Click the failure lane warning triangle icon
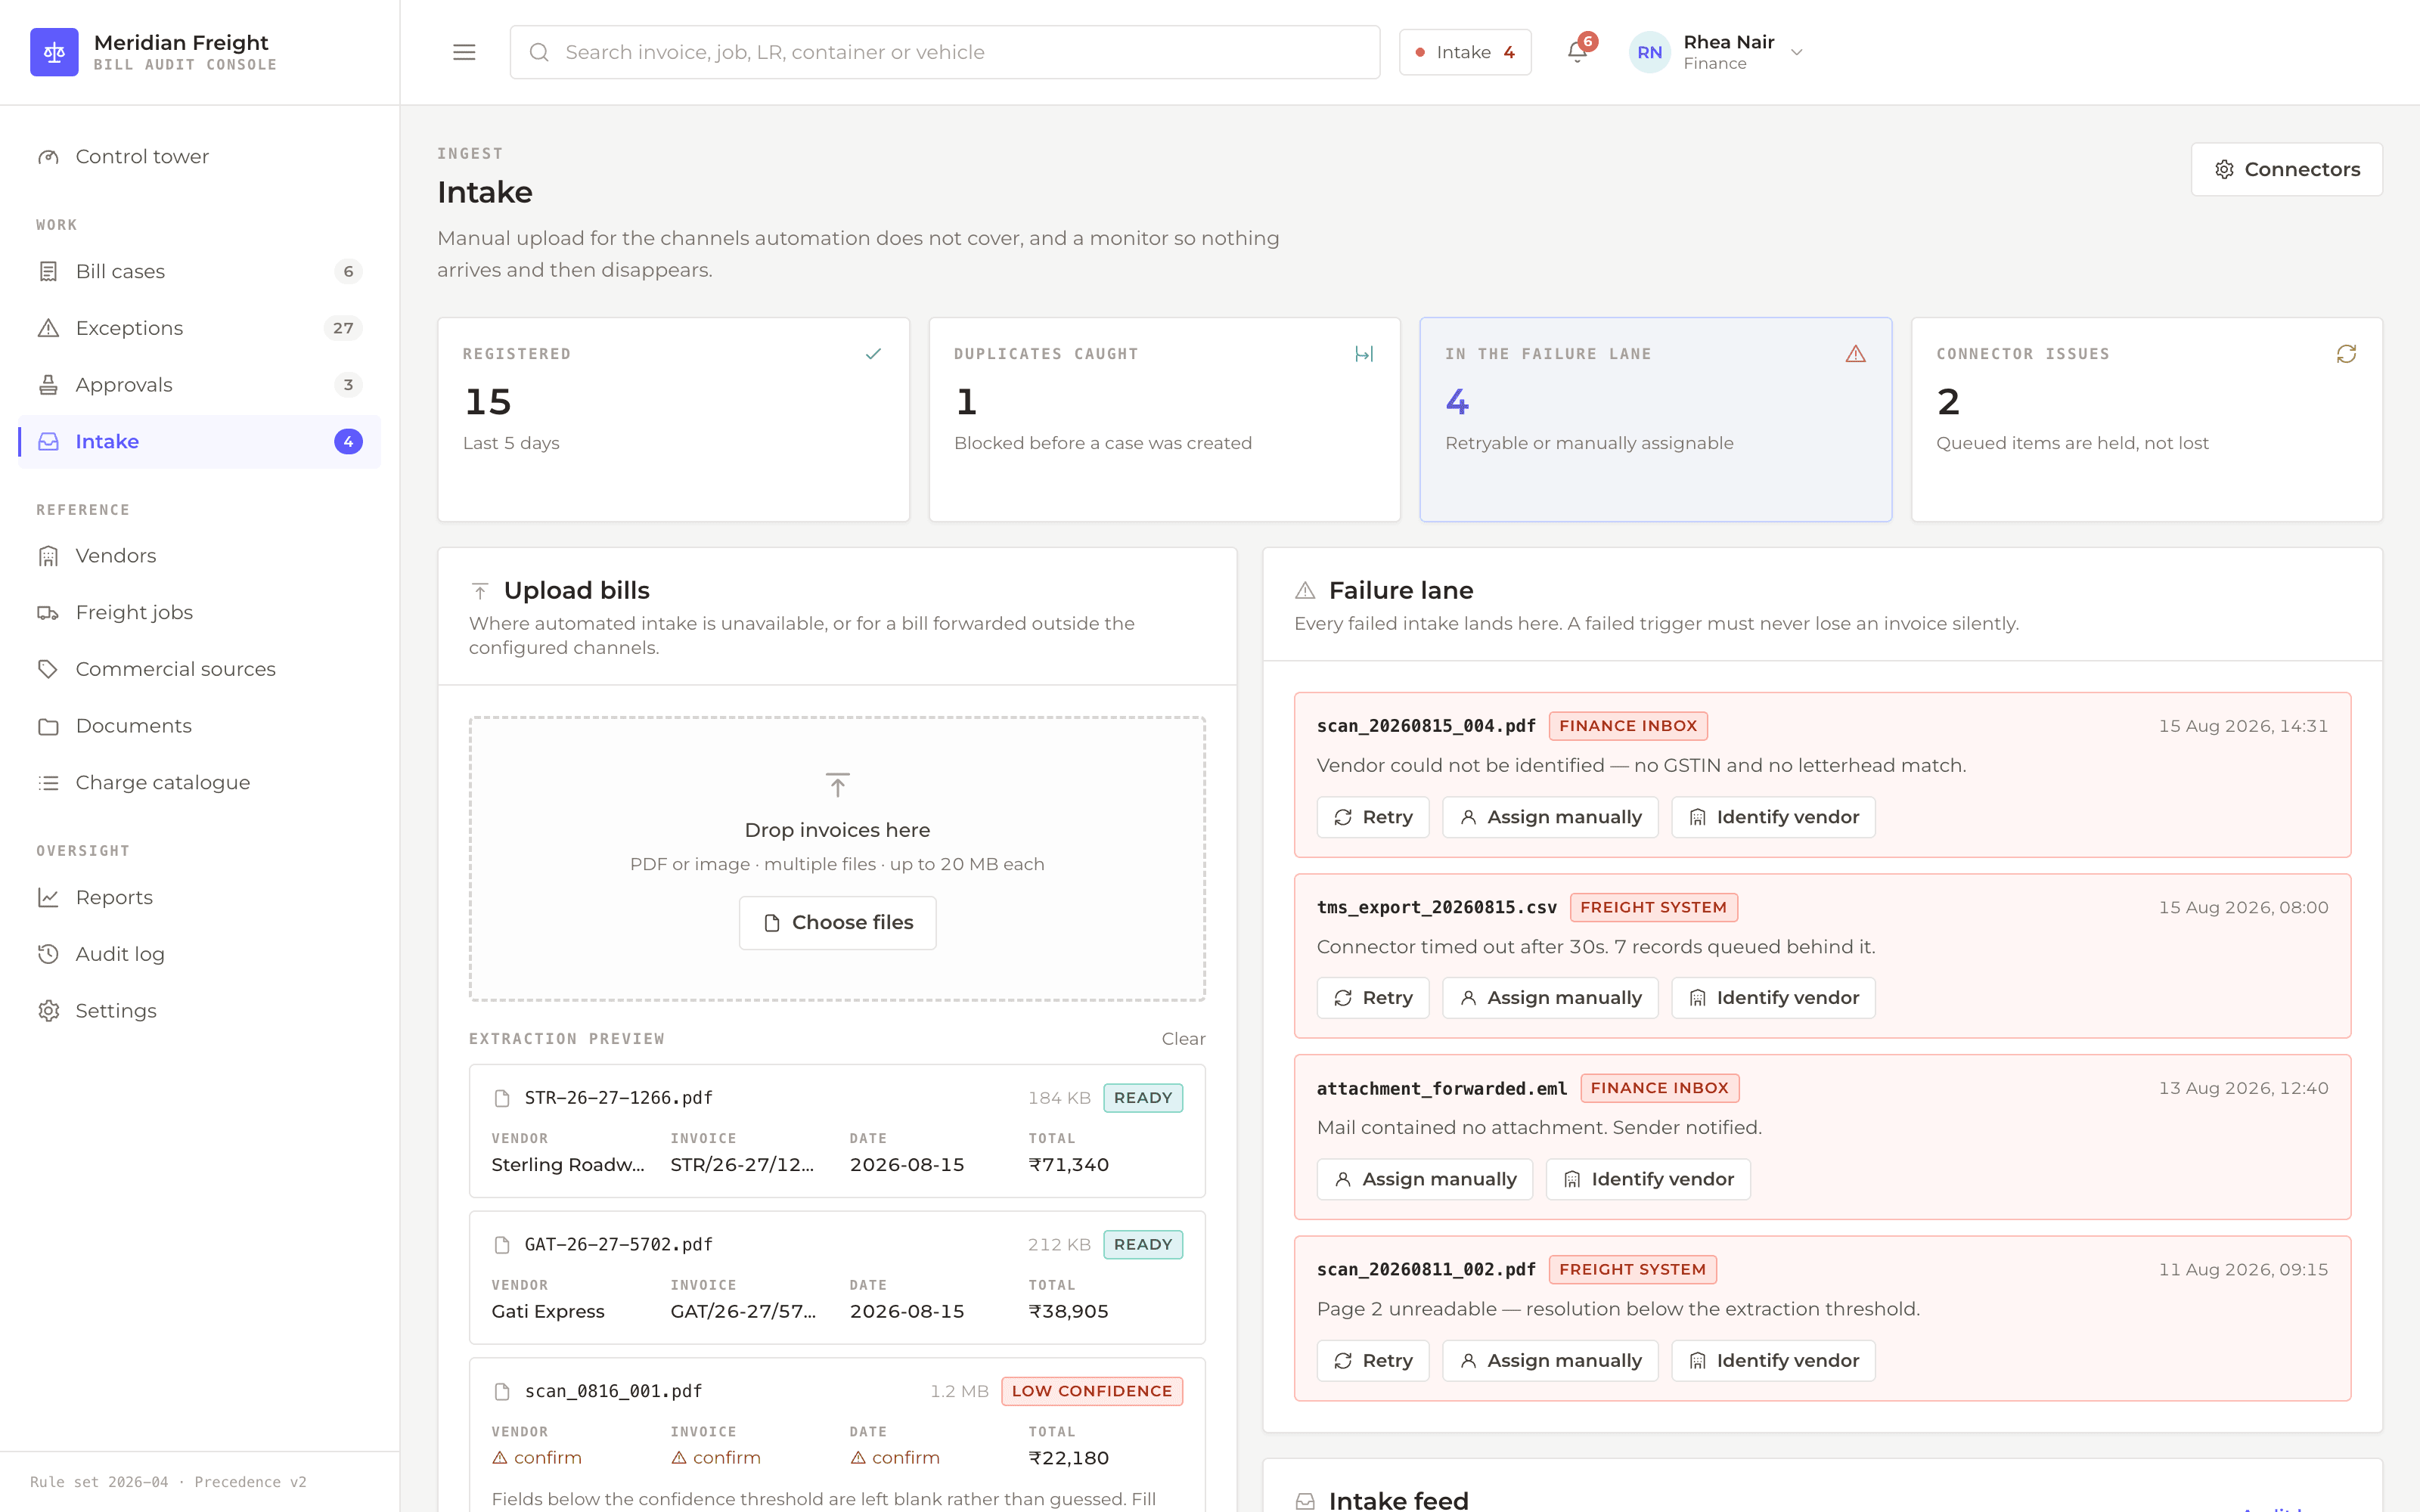Image resolution: width=2420 pixels, height=1512 pixels. [x=1856, y=354]
